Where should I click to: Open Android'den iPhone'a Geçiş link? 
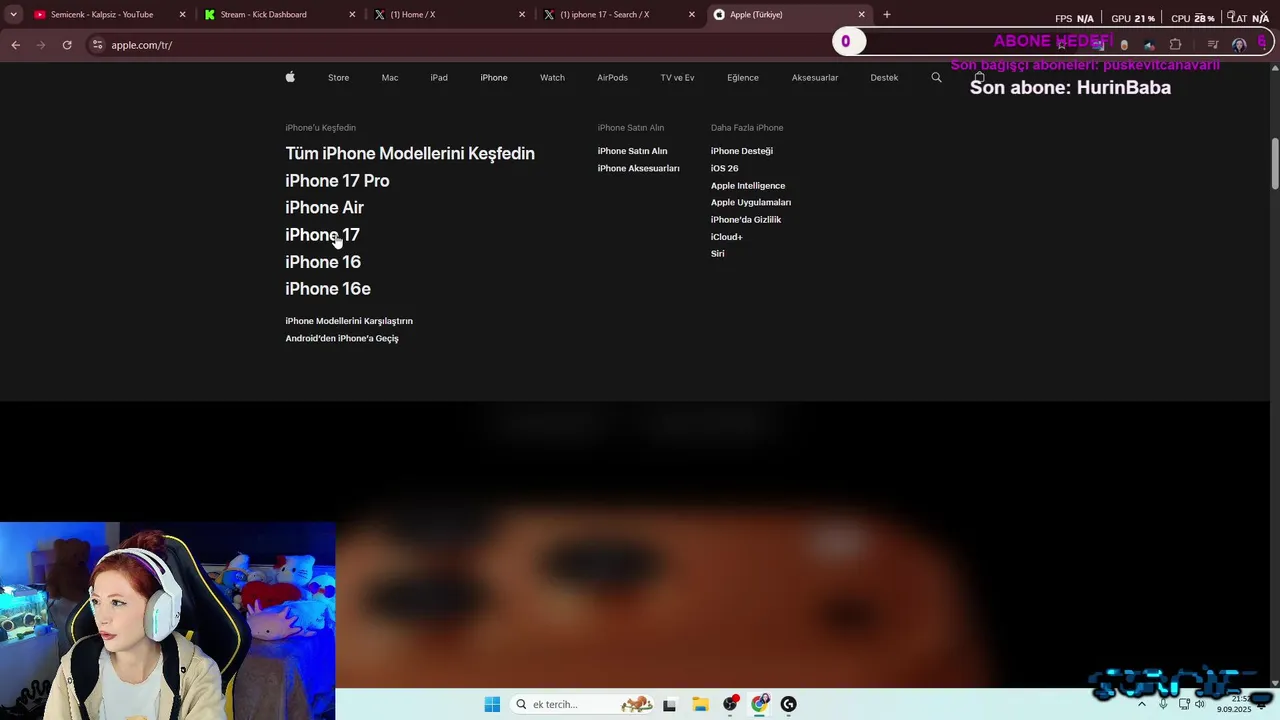[x=342, y=338]
